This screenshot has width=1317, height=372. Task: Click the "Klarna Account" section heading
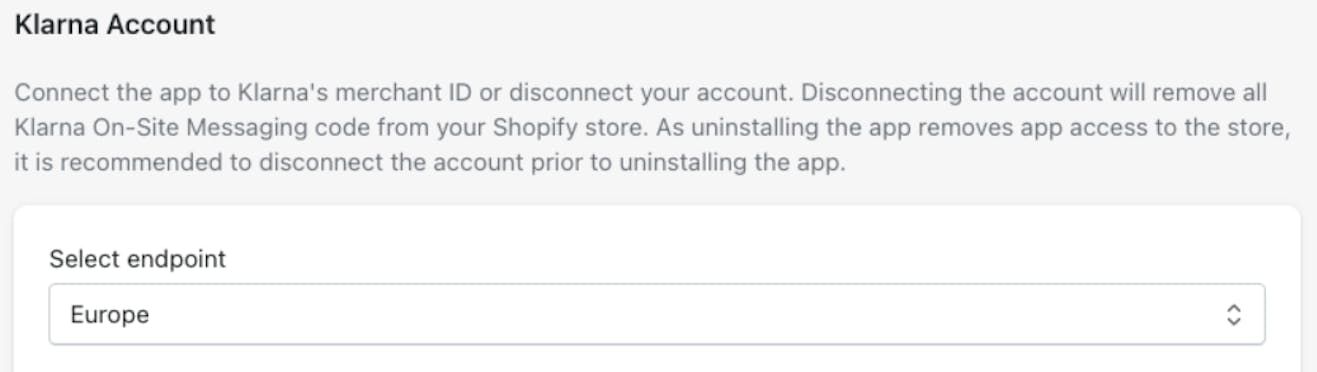tap(115, 24)
